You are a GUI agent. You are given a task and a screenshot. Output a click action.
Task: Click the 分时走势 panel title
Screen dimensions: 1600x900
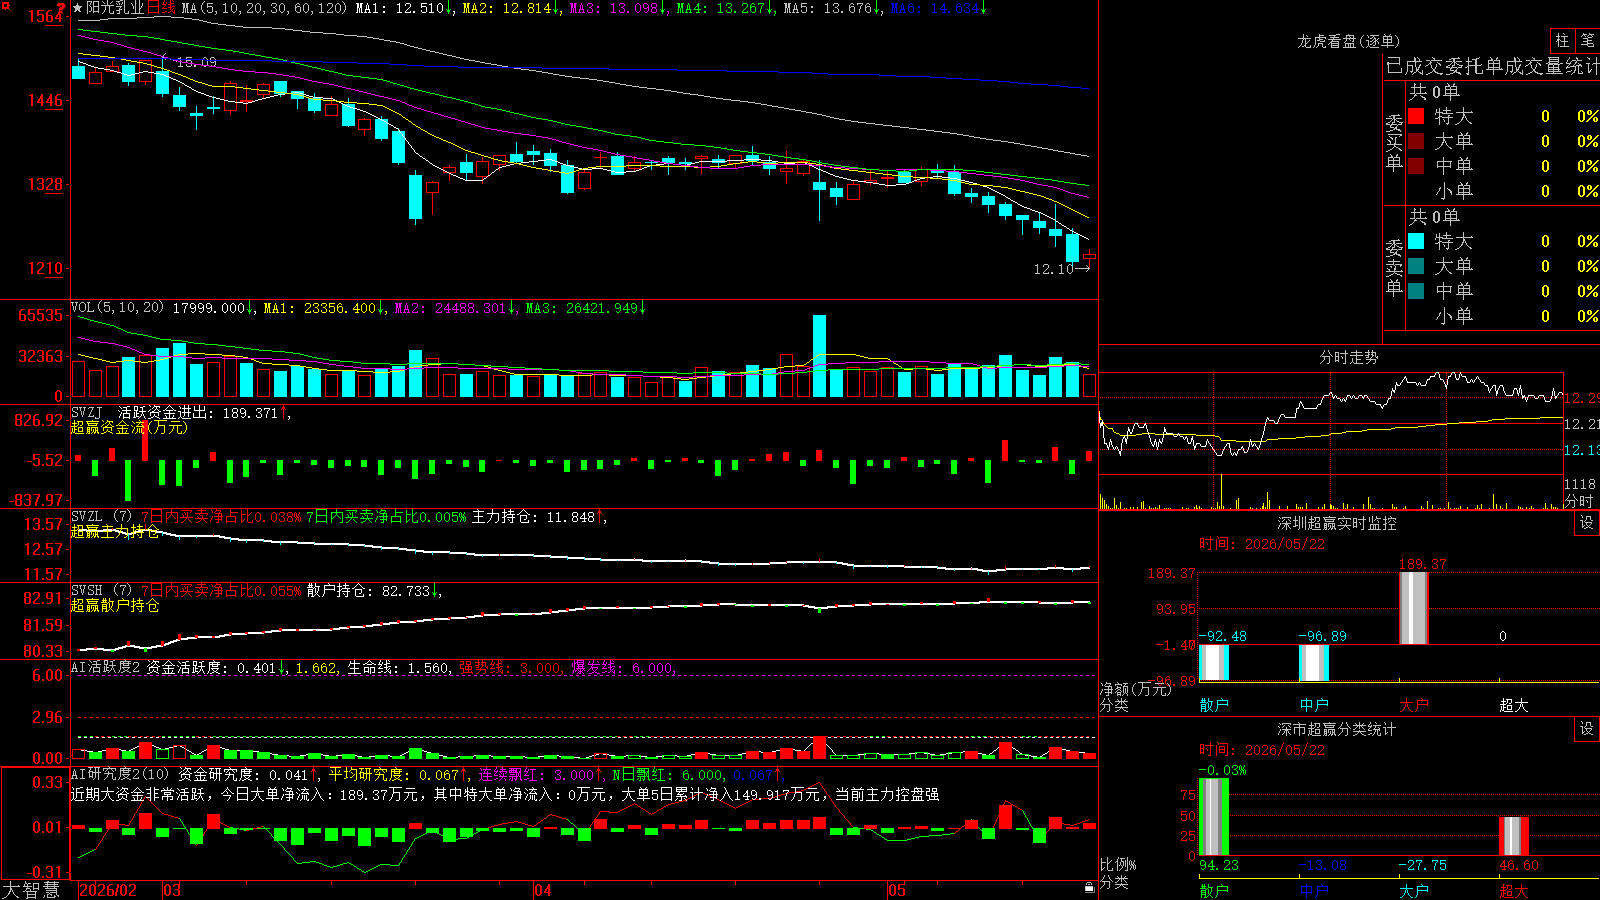(1349, 357)
